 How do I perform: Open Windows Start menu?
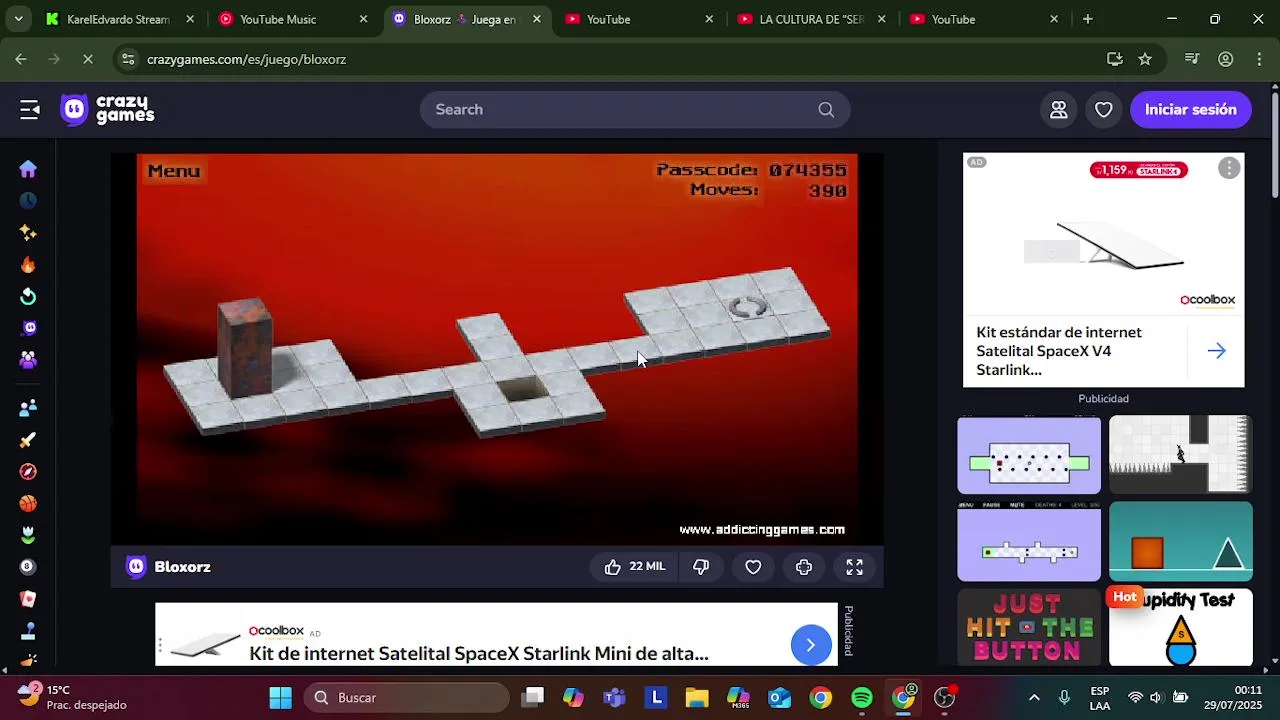pos(281,697)
